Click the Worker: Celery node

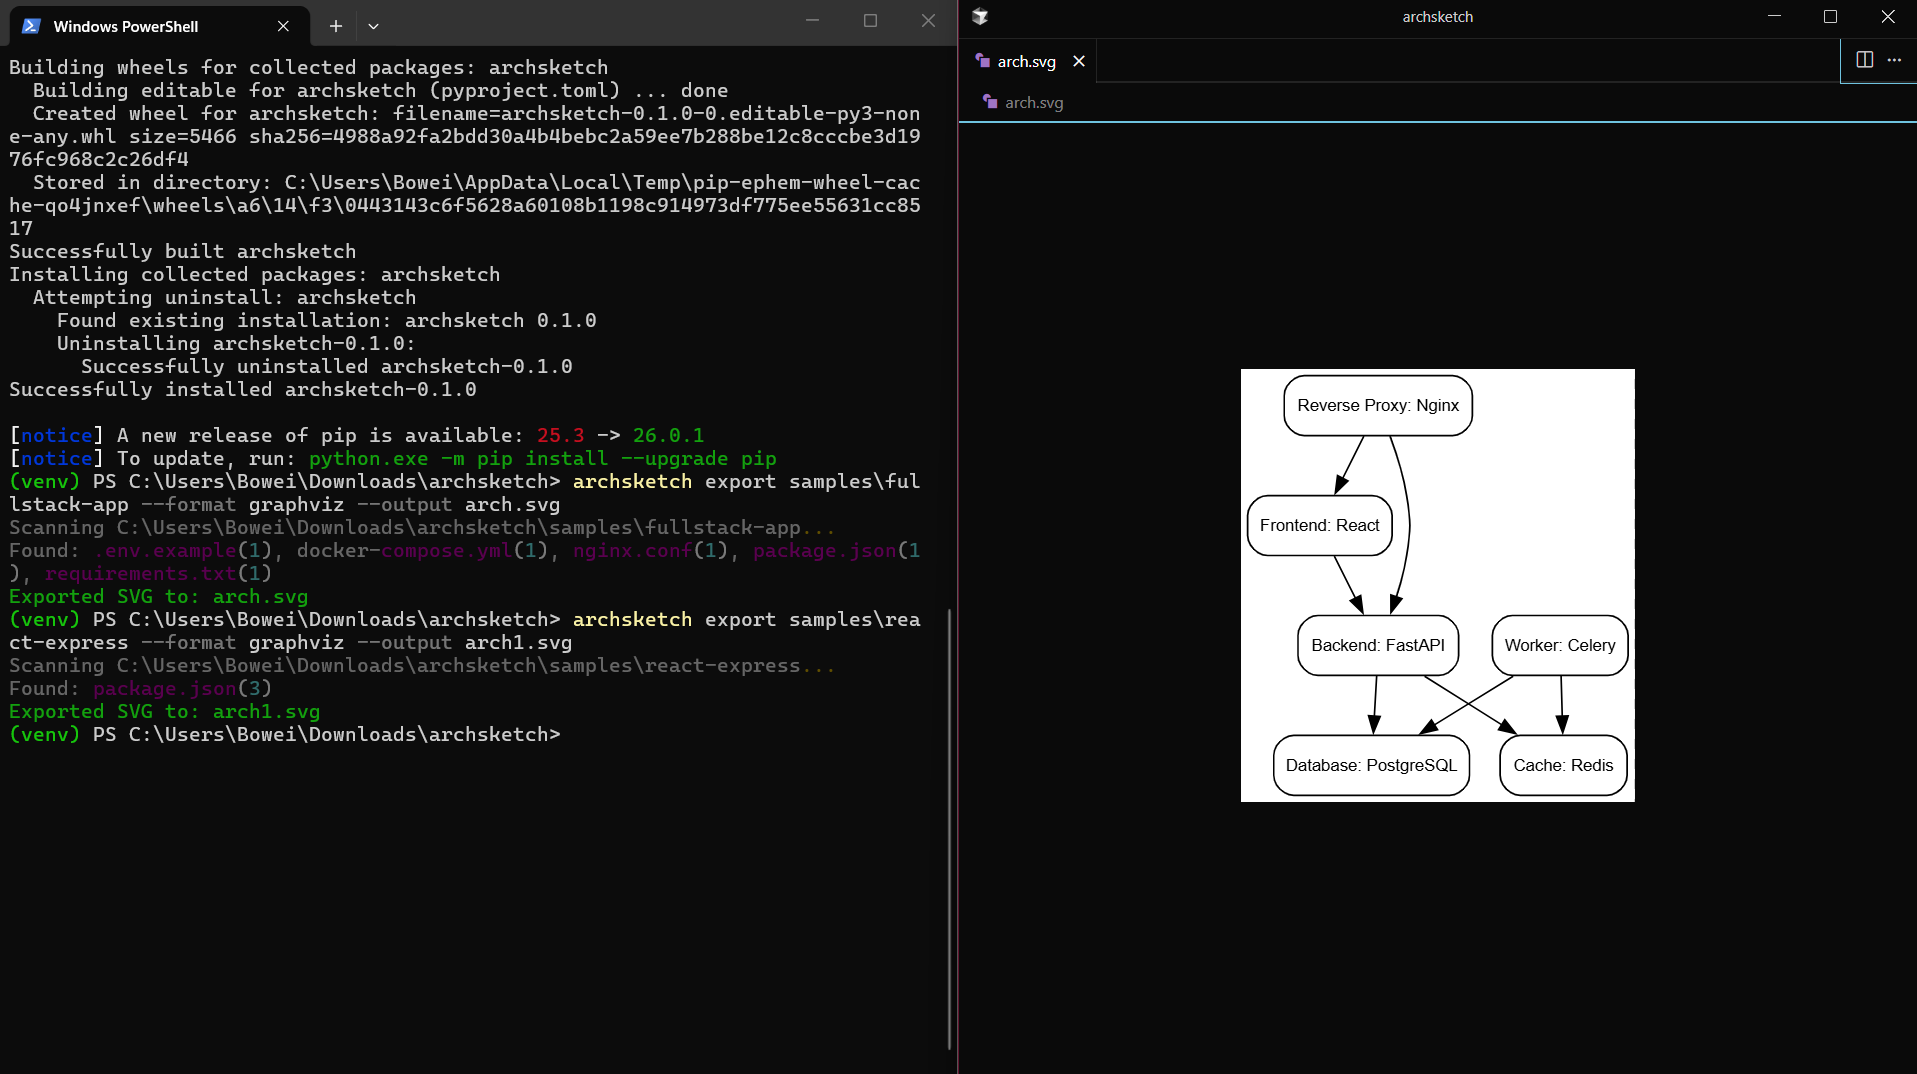(x=1560, y=645)
